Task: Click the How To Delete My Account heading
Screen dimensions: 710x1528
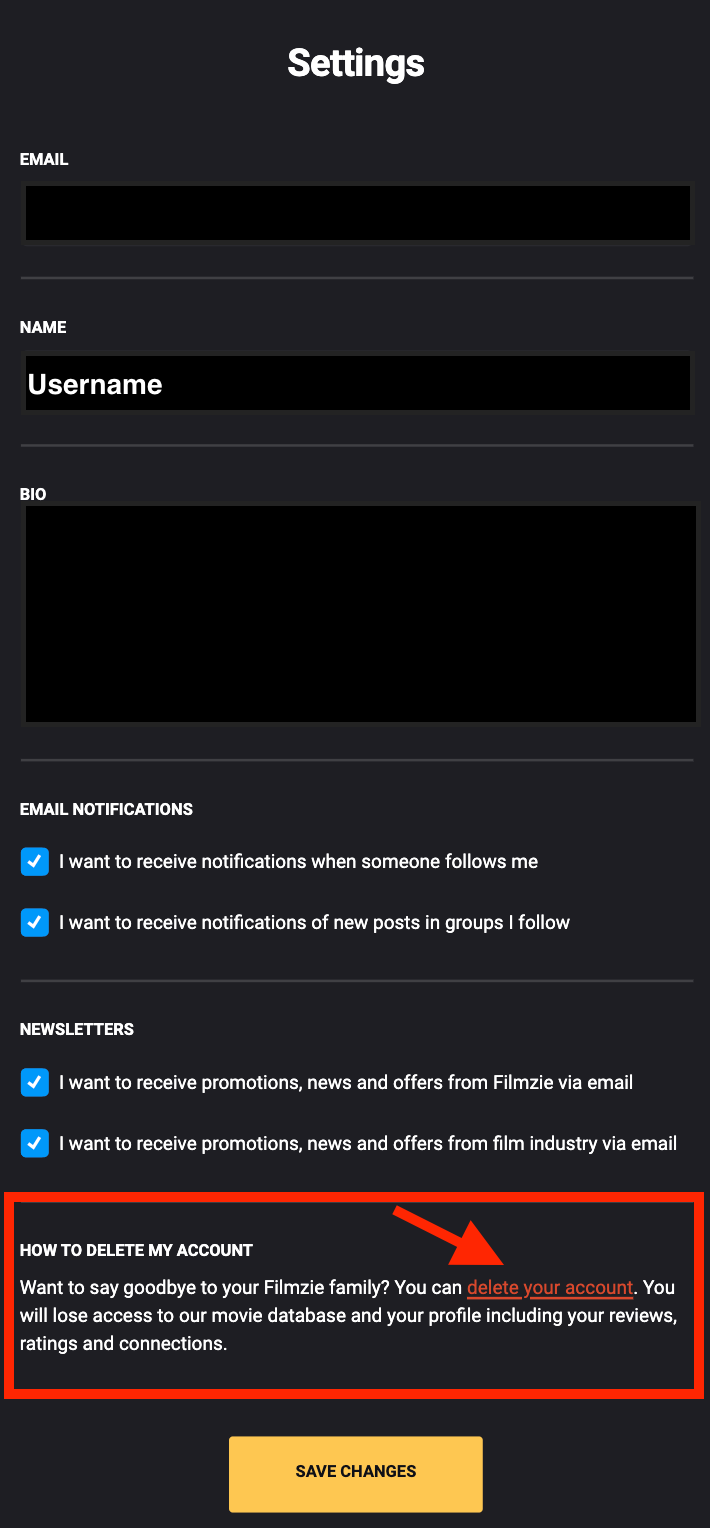Action: click(136, 1250)
